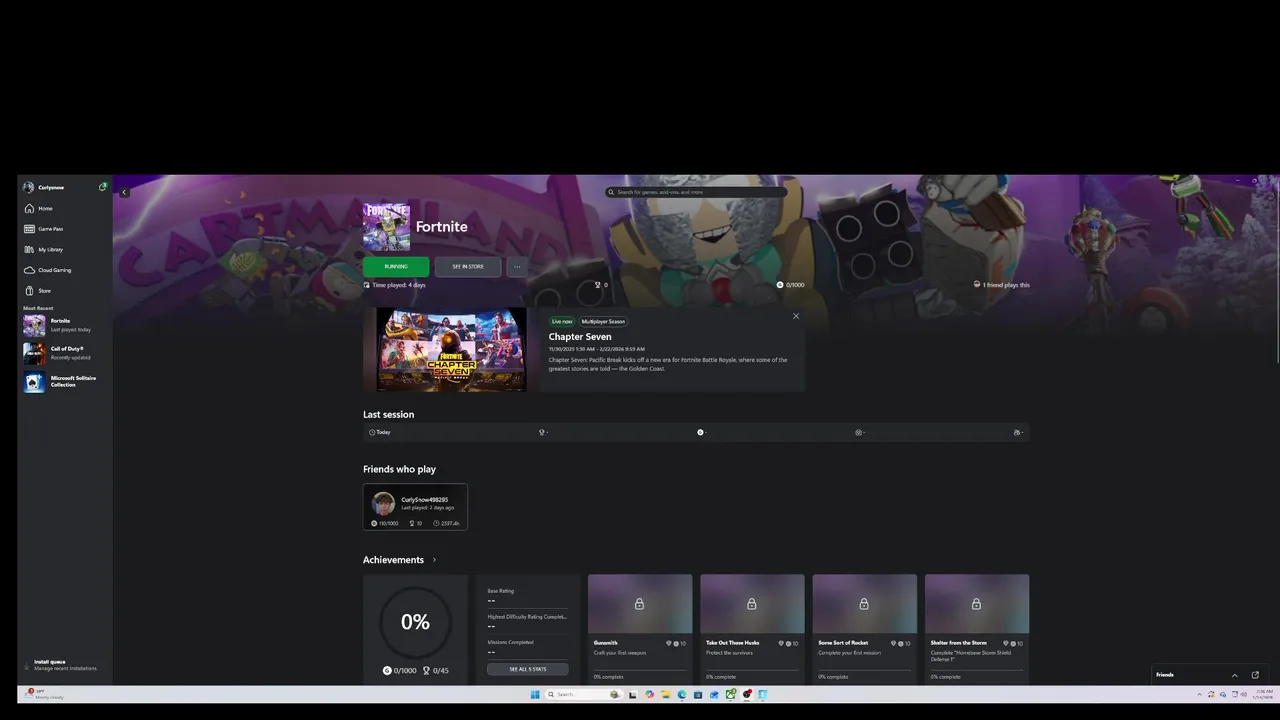Open the locked Gunsmith achievement
This screenshot has height=720, width=1280.
[640, 629]
